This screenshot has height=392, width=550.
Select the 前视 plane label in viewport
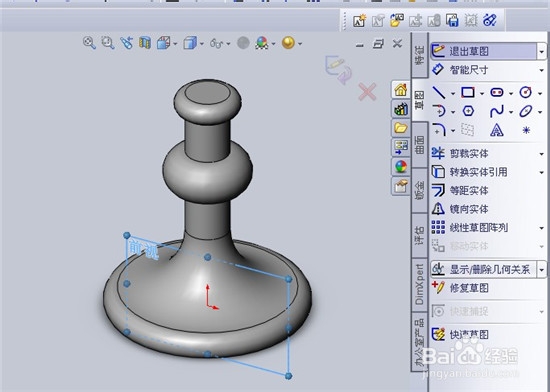pyautogui.click(x=144, y=249)
